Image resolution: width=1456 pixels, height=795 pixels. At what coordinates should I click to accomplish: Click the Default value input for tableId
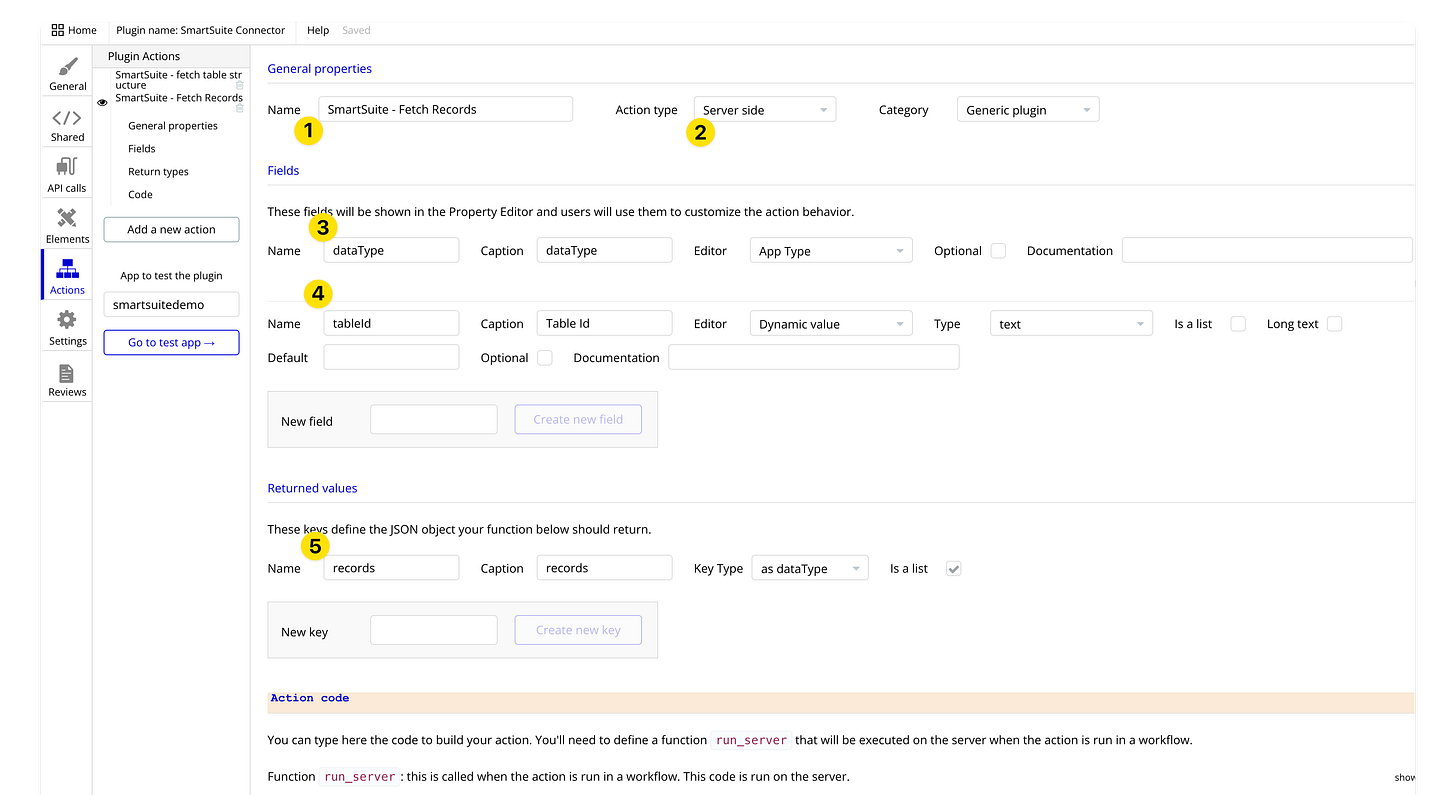tap(391, 357)
